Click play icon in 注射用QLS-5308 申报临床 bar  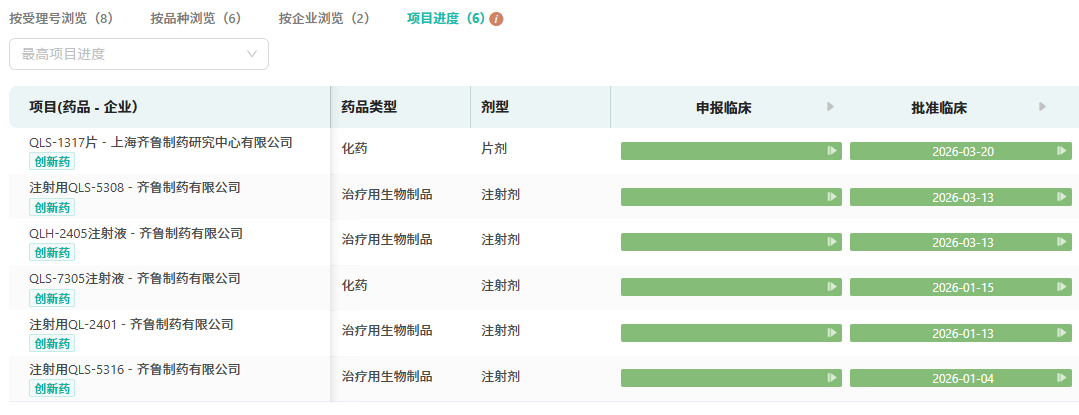coord(831,196)
